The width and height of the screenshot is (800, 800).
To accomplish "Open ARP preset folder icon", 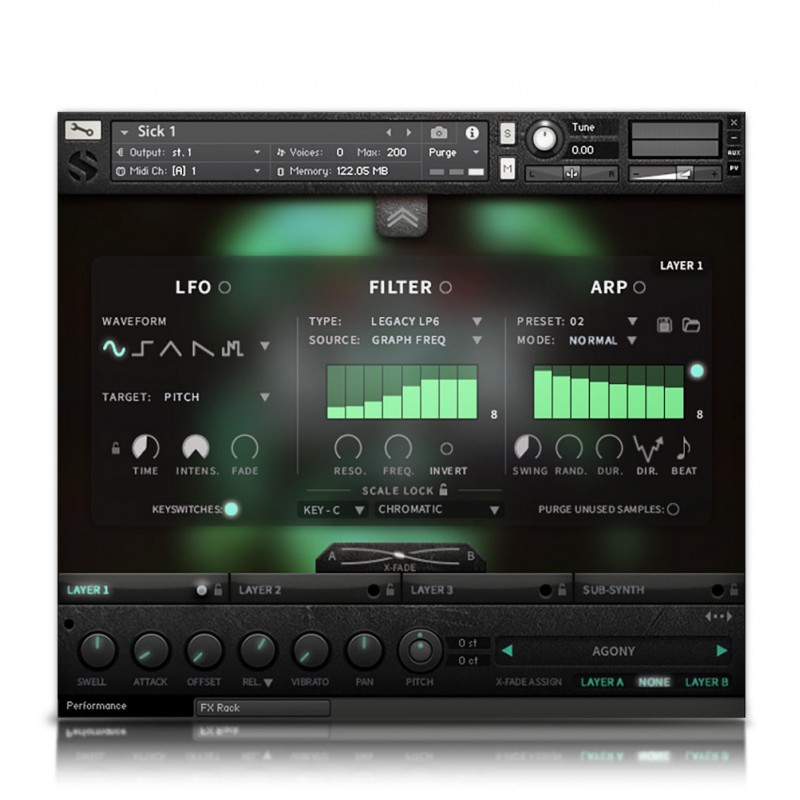I will tap(691, 323).
